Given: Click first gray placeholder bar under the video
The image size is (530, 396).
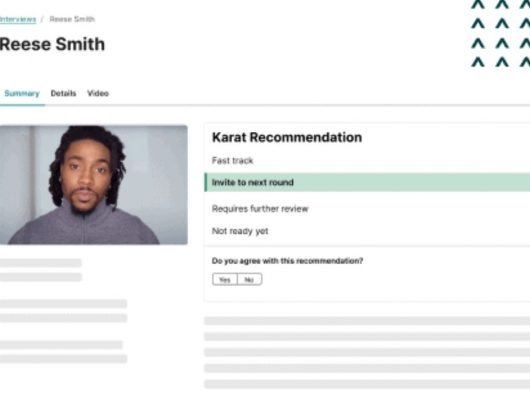Looking at the screenshot, I should 41,263.
